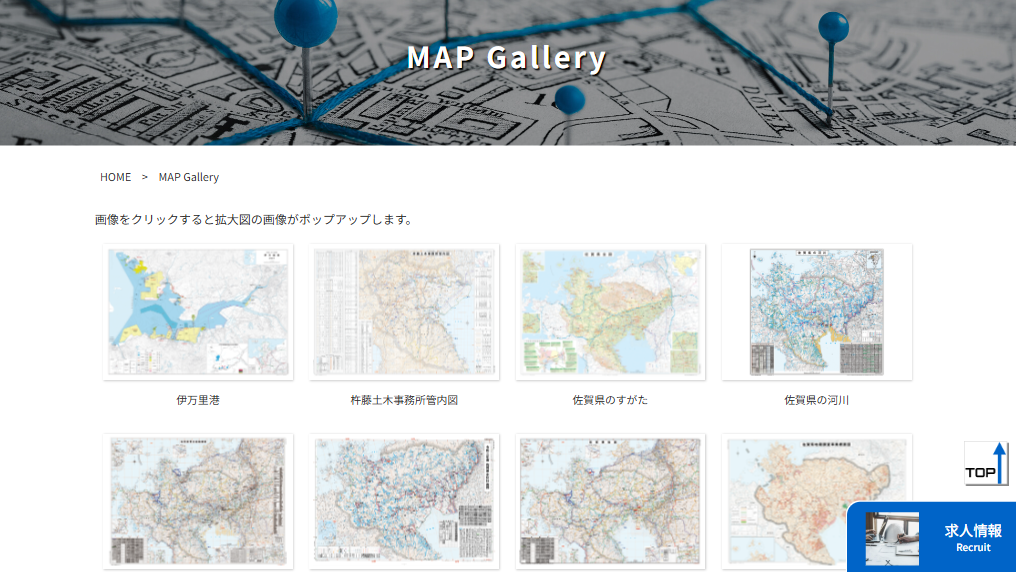Click the large MAP Gallery banner heading

506,58
